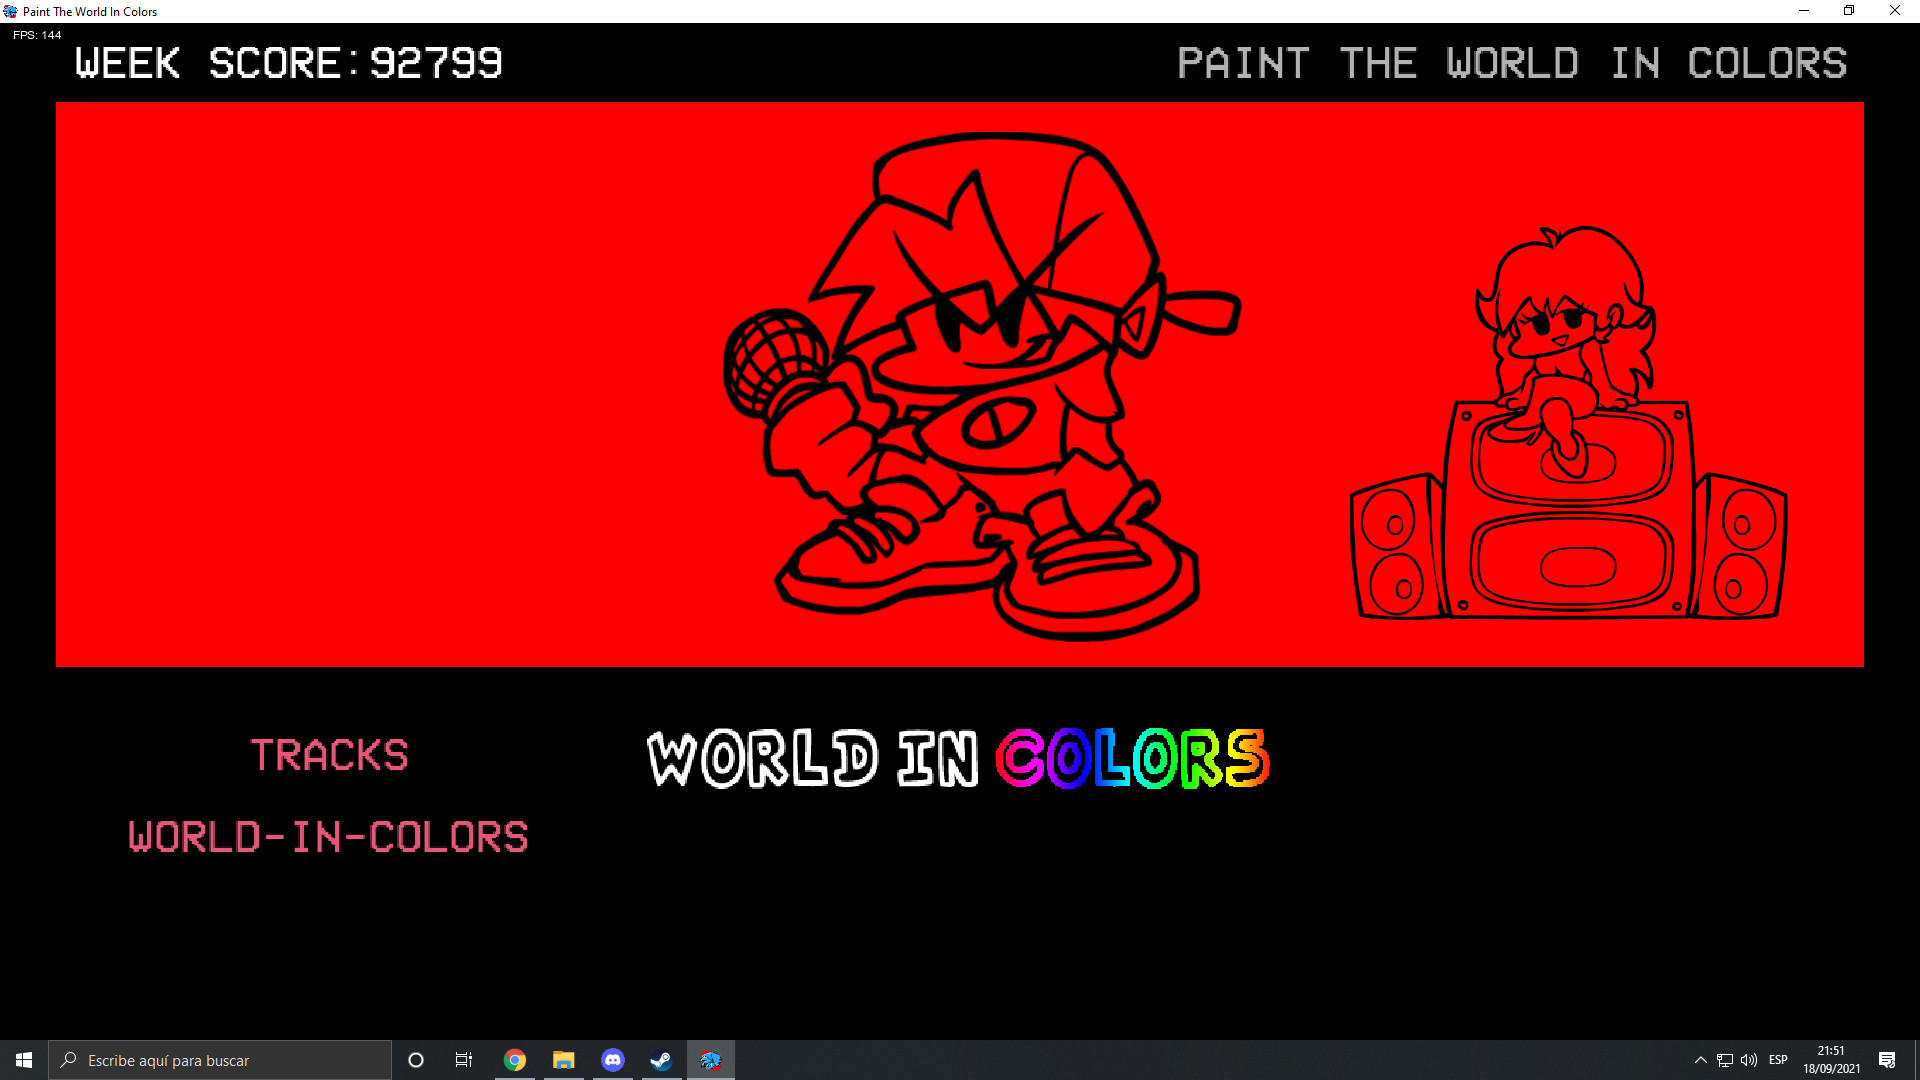Open Cortana voice search
The width and height of the screenshot is (1920, 1080).
click(416, 1059)
